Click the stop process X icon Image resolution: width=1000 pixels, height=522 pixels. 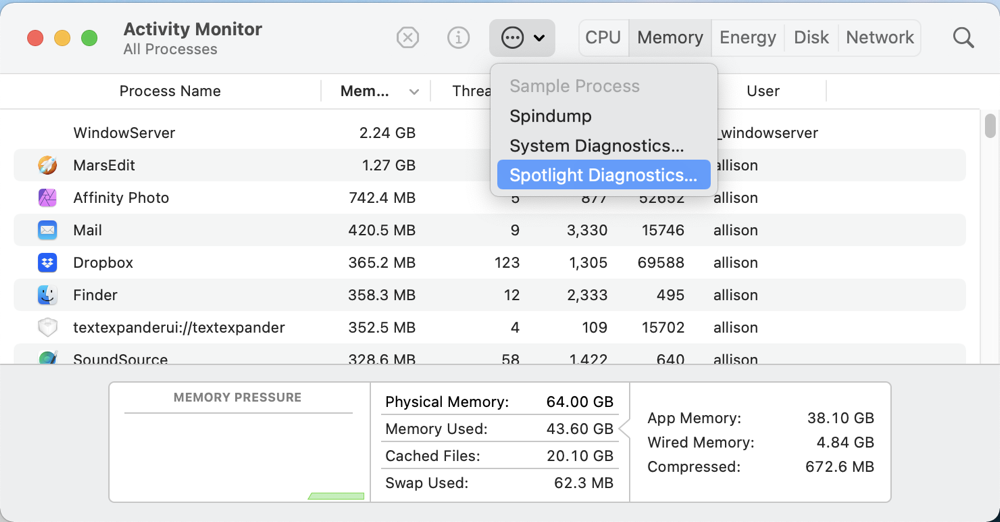tap(408, 38)
